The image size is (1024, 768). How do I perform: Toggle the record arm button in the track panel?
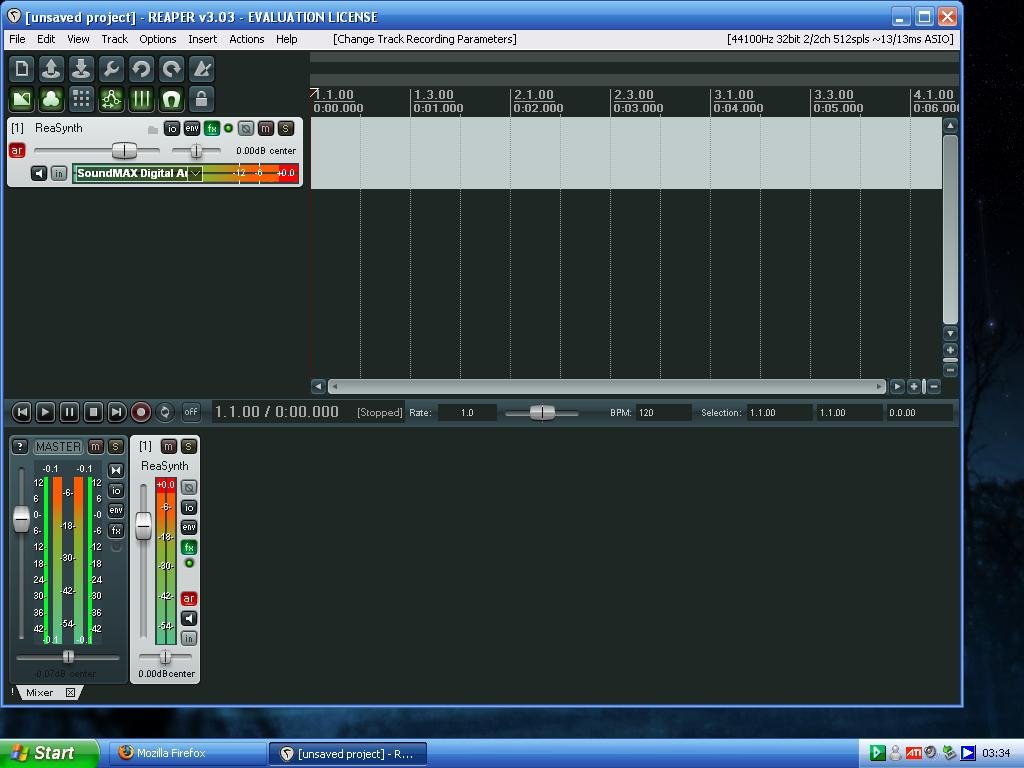(x=17, y=151)
